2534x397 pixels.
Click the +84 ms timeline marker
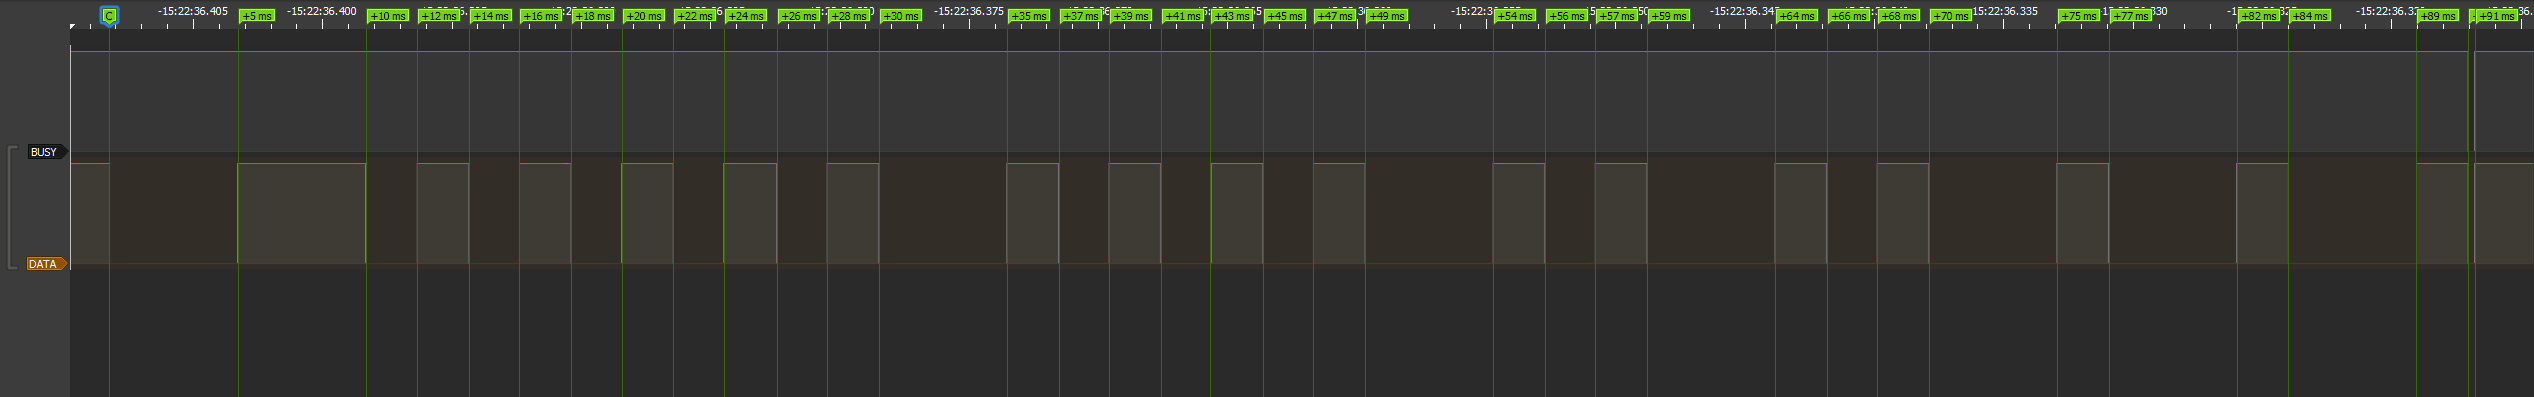click(x=2310, y=16)
